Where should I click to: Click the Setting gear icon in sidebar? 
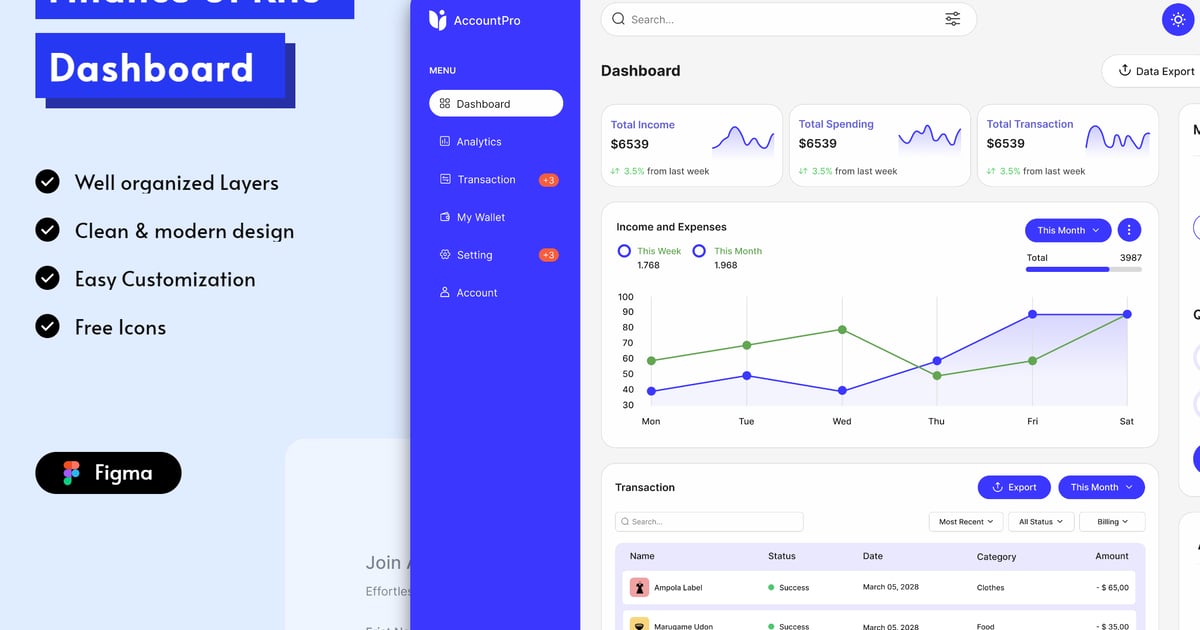445,255
